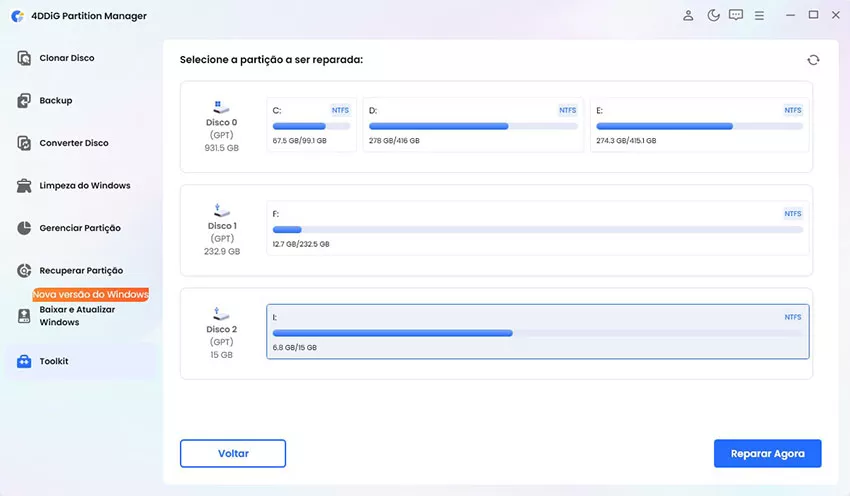Click '232.9 GB' size of Disco 1
The width and height of the screenshot is (850, 496).
point(222,252)
